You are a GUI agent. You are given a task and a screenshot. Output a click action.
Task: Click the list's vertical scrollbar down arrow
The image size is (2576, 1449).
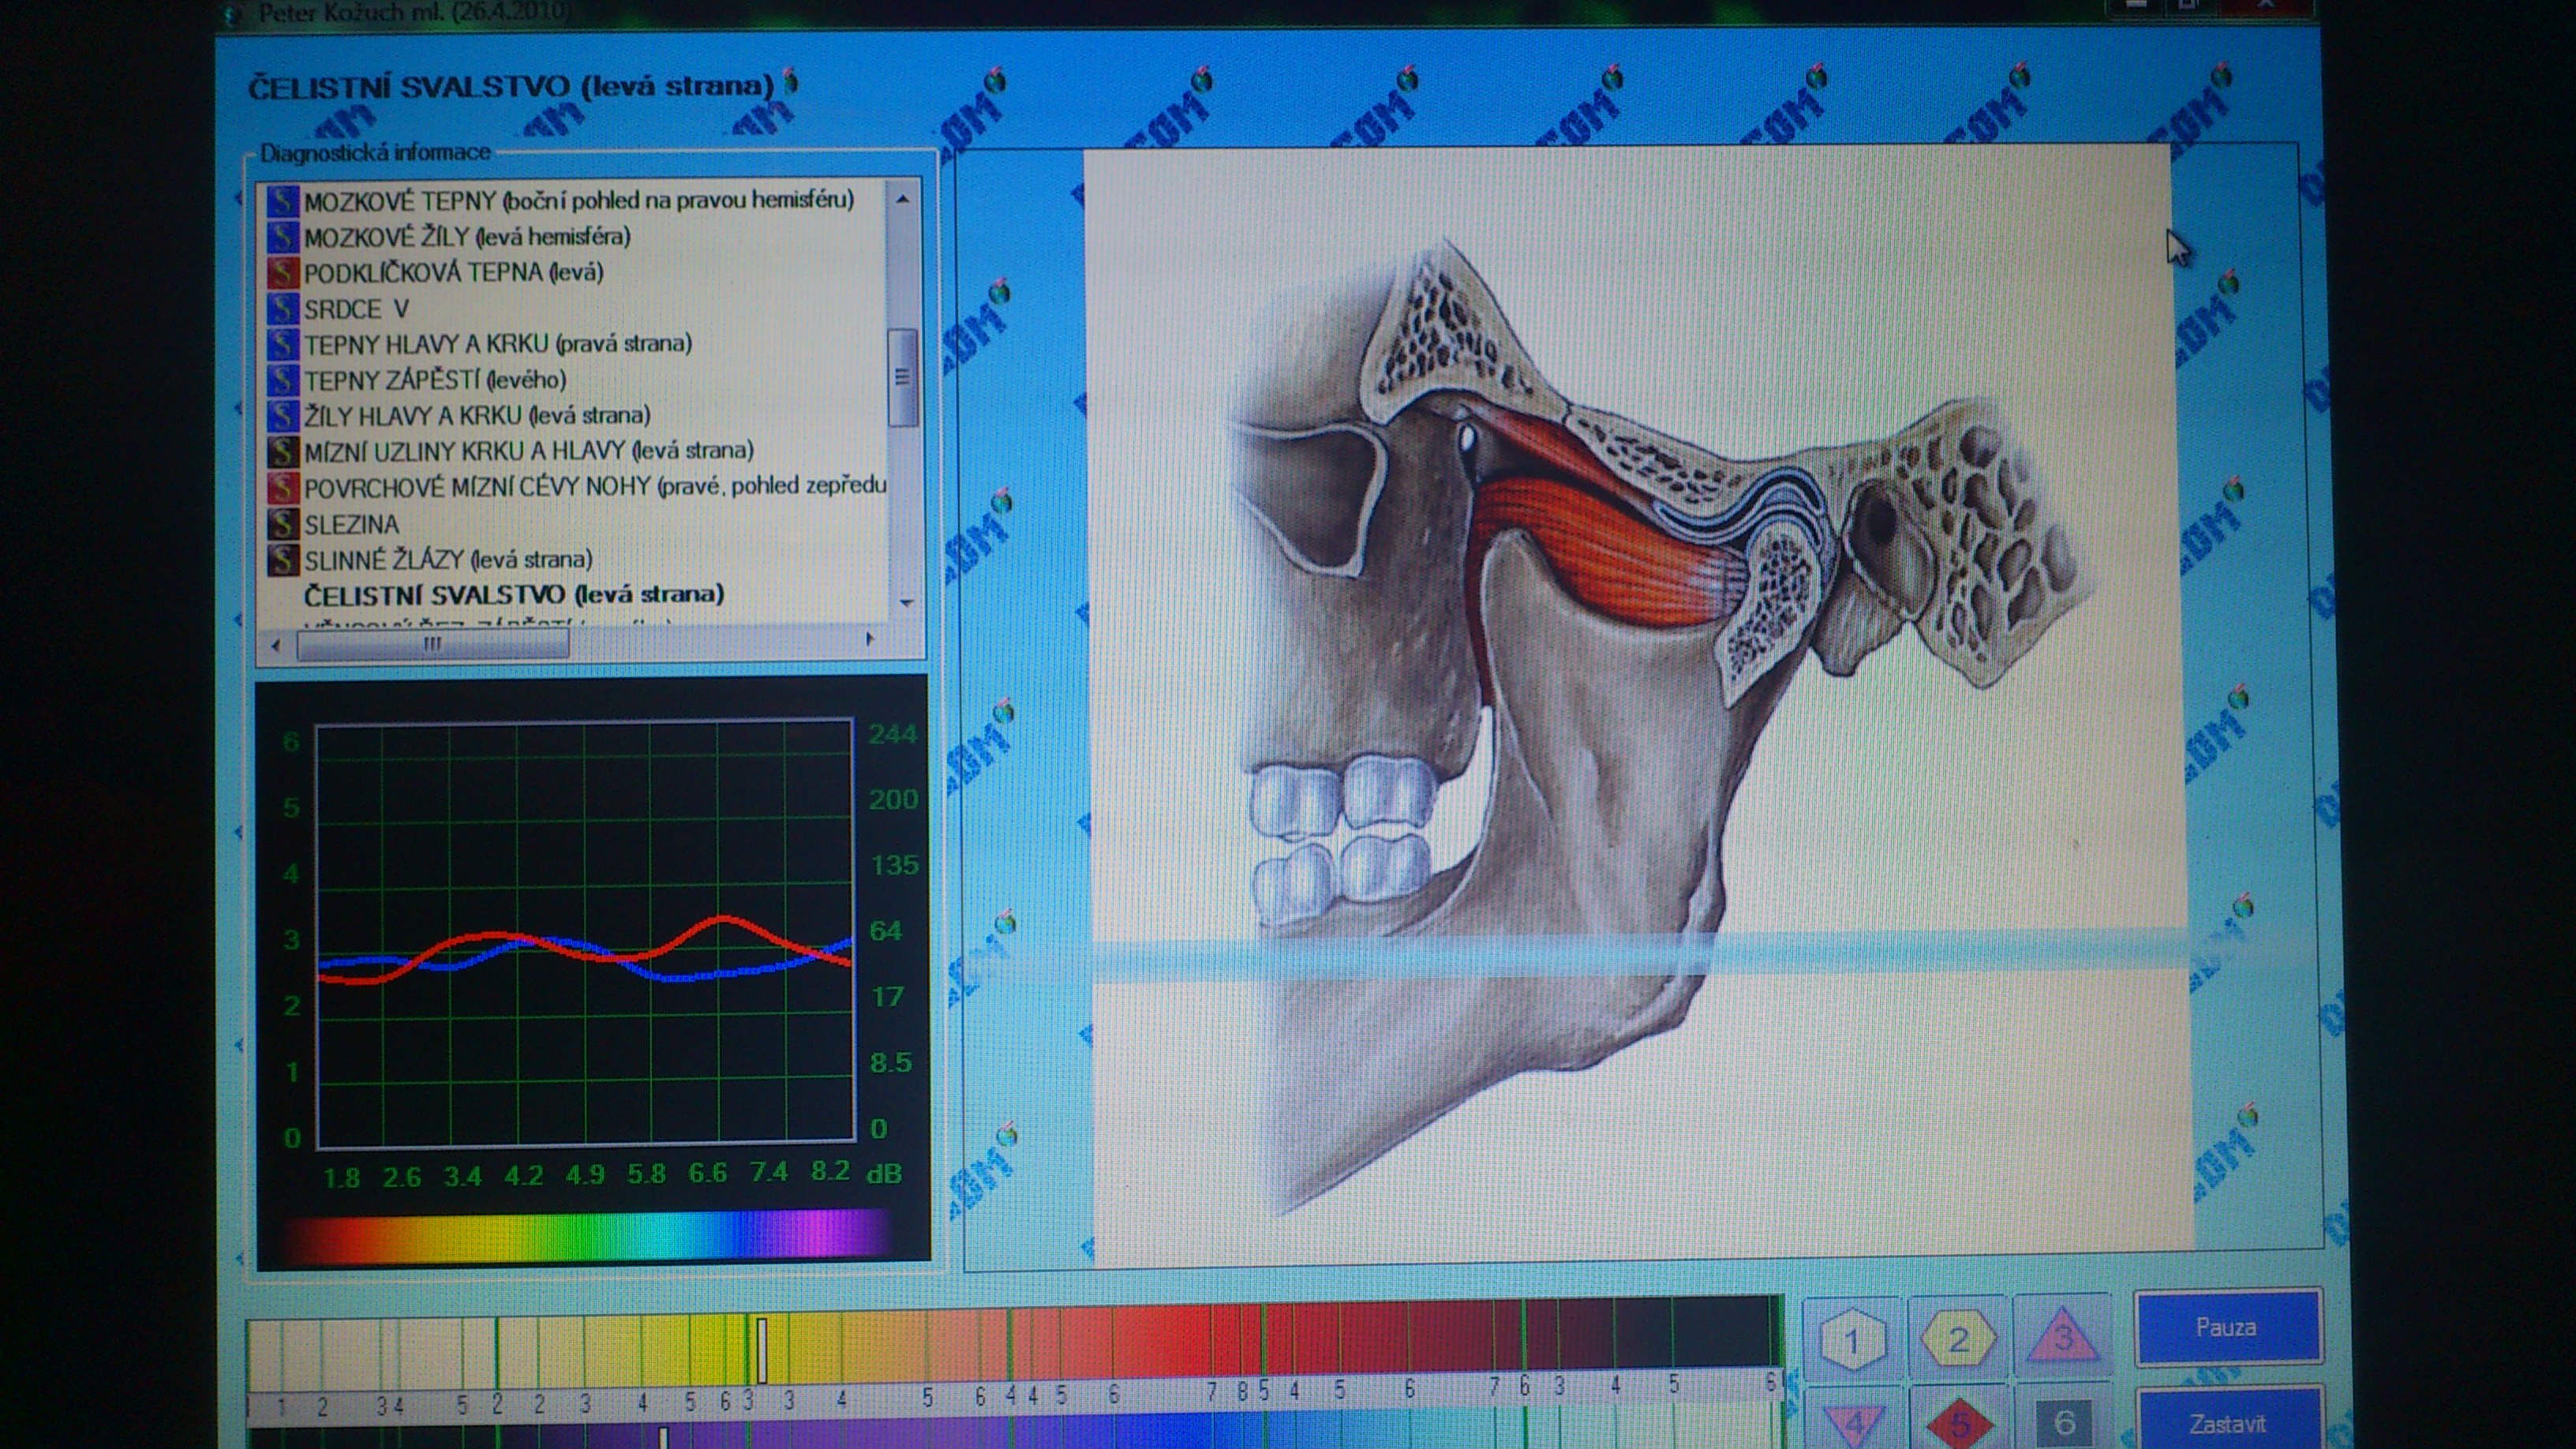[x=906, y=602]
